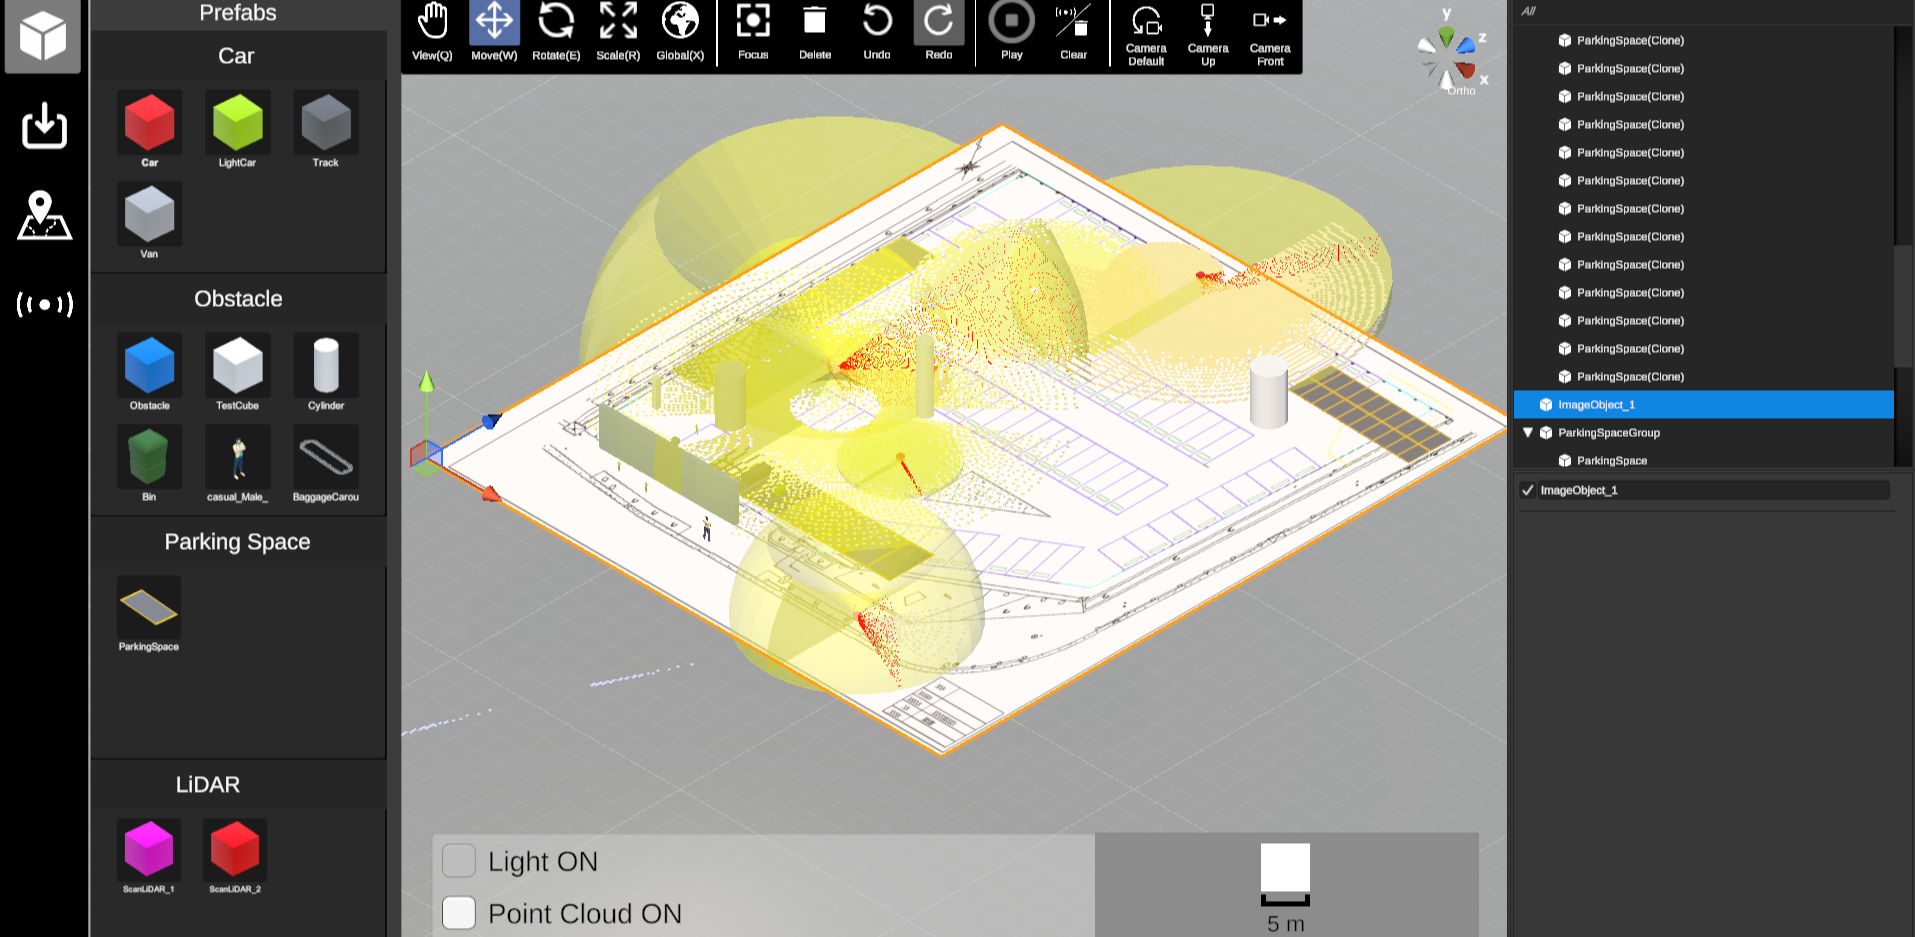Click the hierarchy list vertical scrollbar
The width and height of the screenshot is (1915, 937).
(x=1903, y=305)
